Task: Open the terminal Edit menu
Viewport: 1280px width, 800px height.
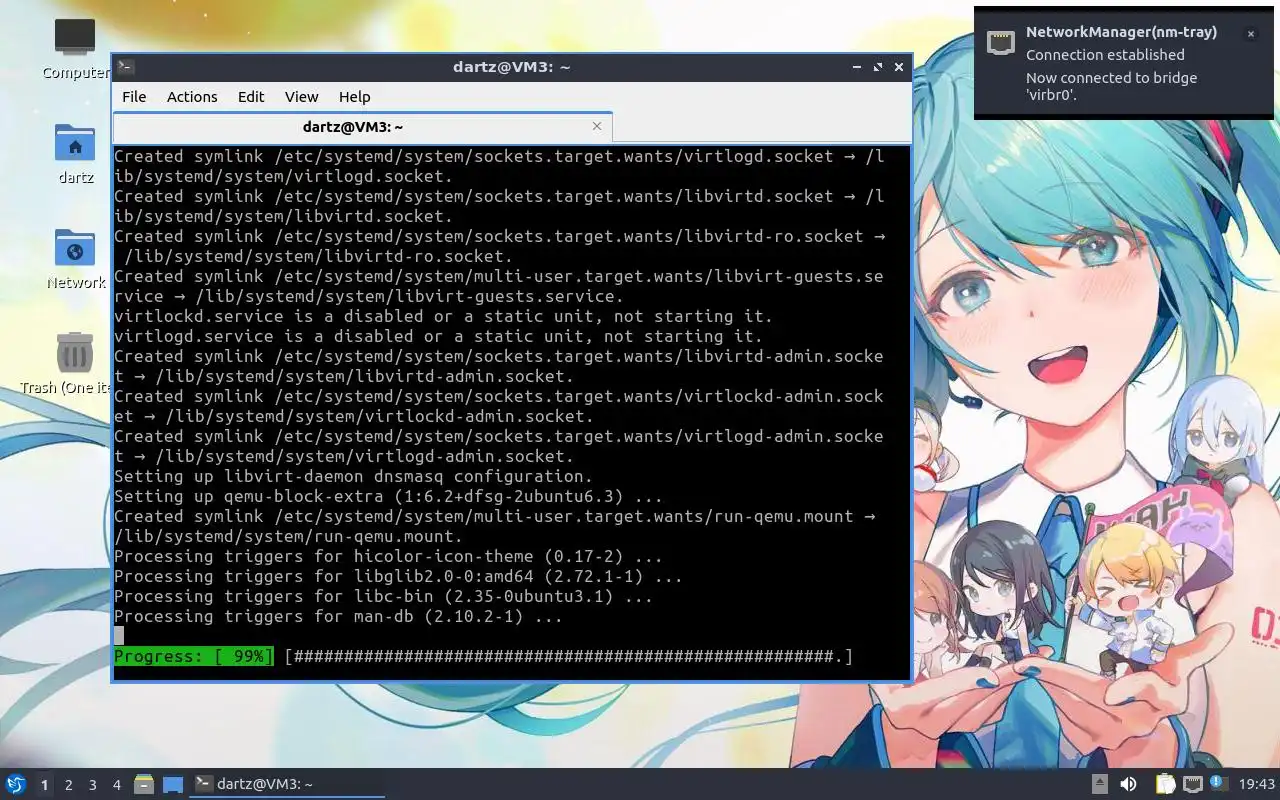Action: pos(251,96)
